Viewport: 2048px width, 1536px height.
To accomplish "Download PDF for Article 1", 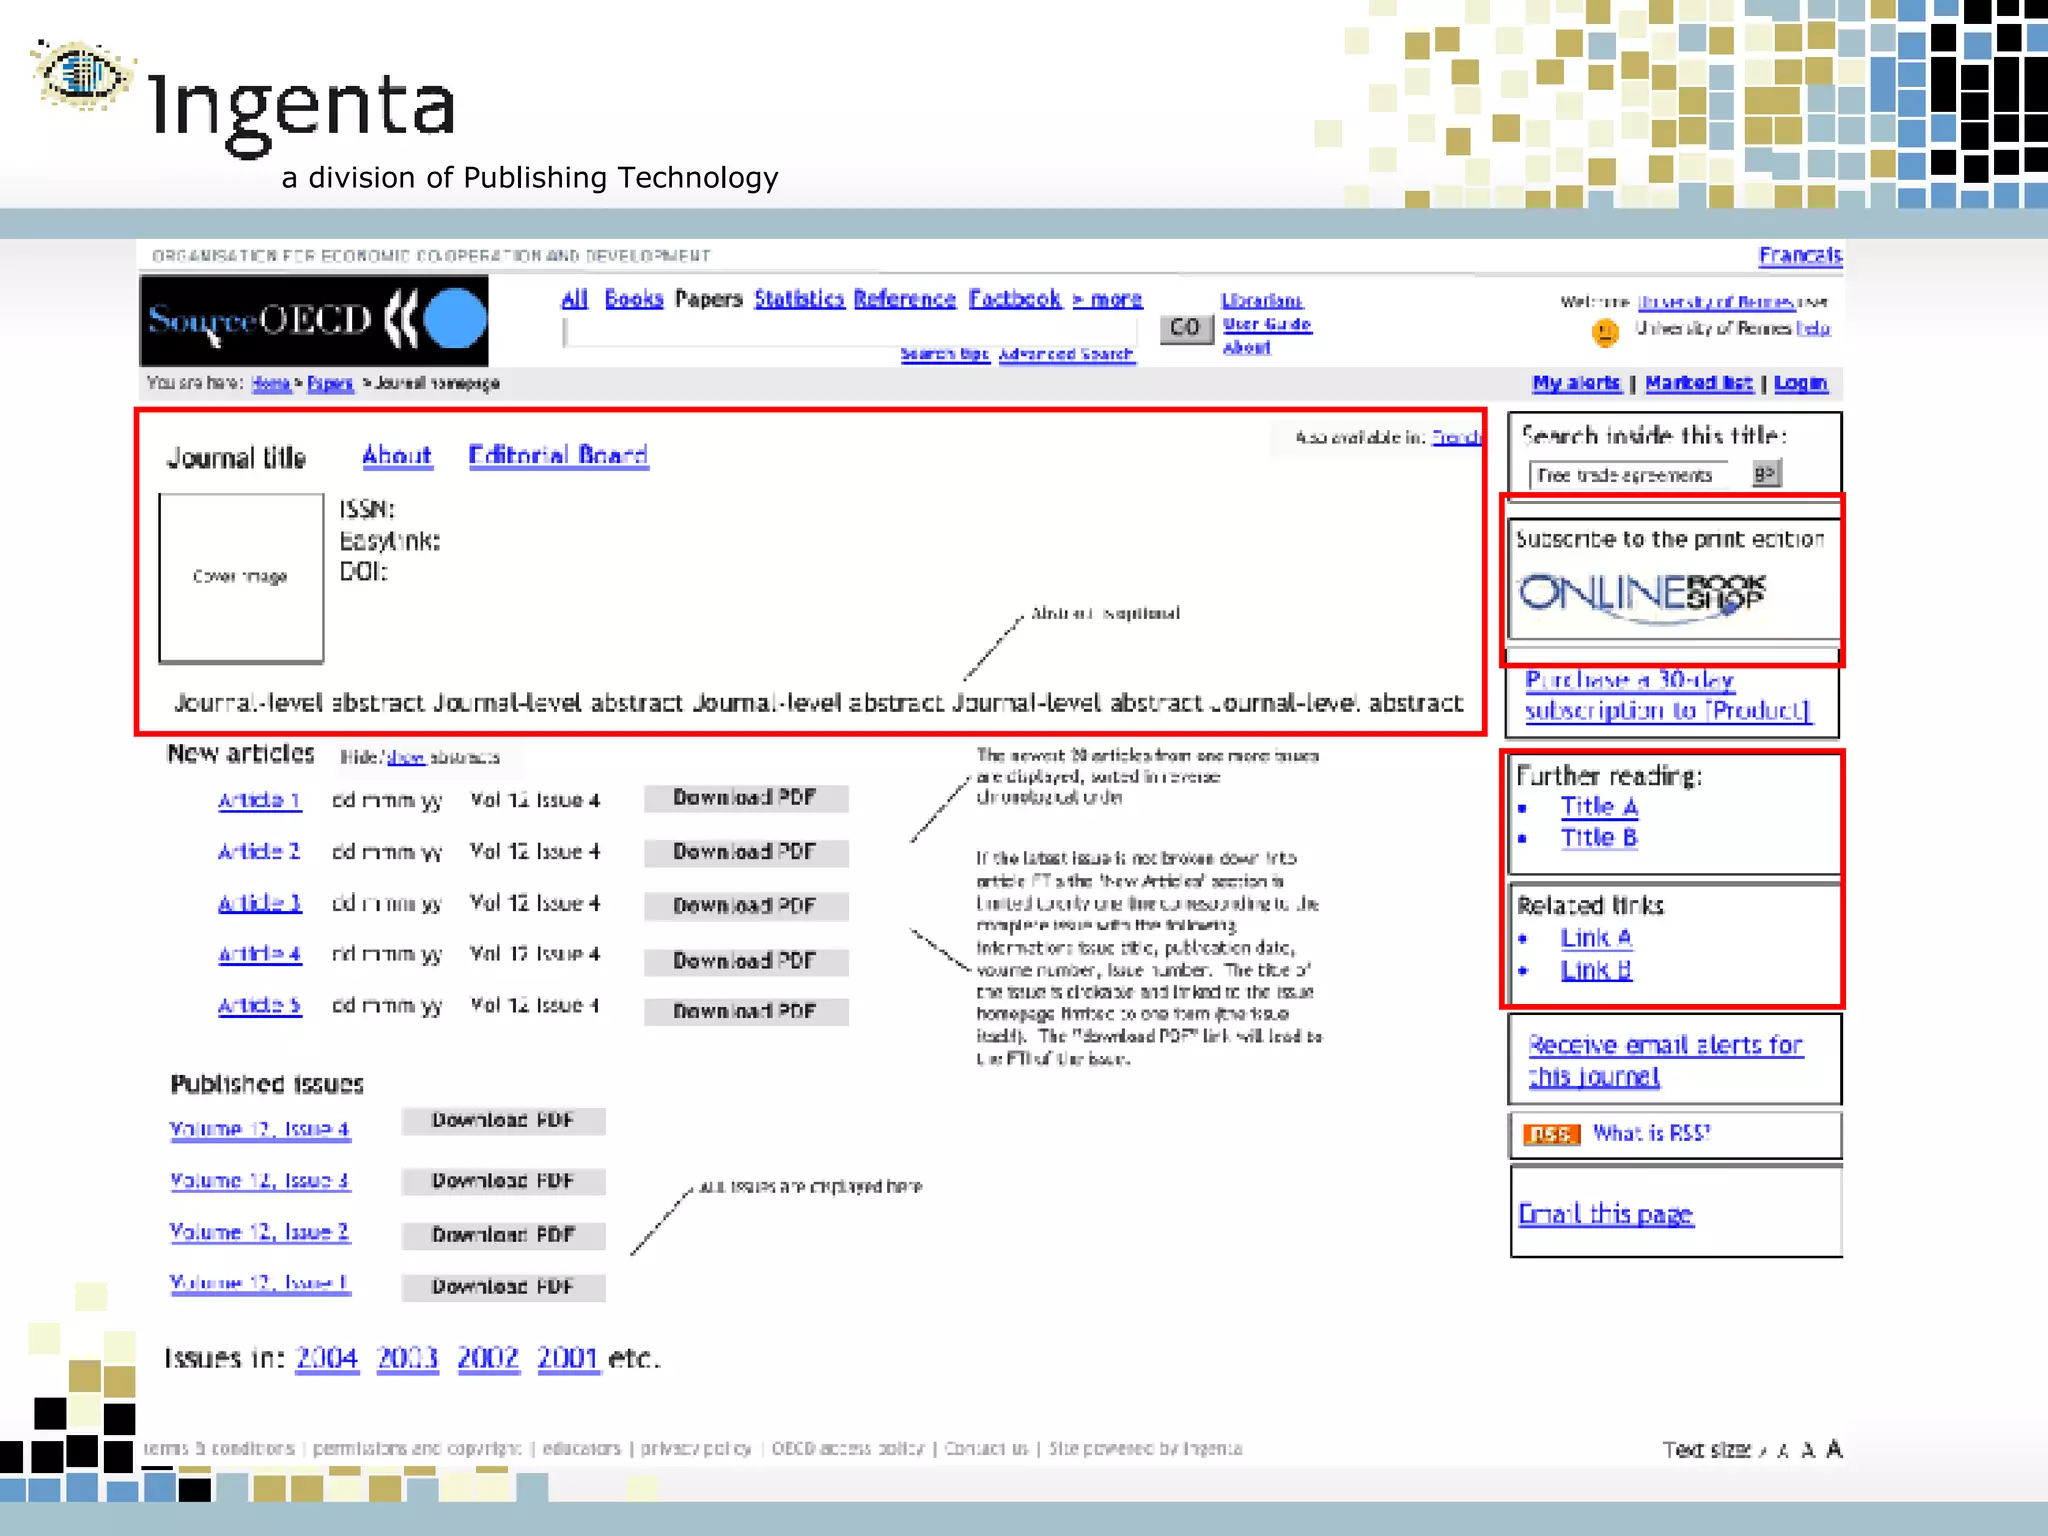I will 745,798.
